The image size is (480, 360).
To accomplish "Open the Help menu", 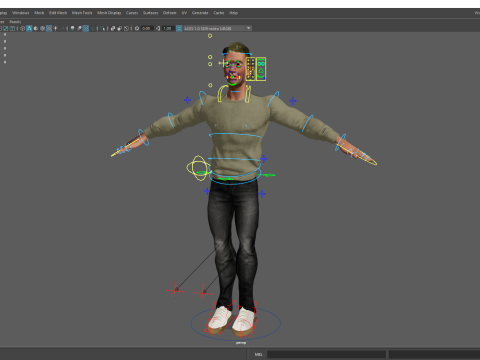I will click(x=233, y=13).
